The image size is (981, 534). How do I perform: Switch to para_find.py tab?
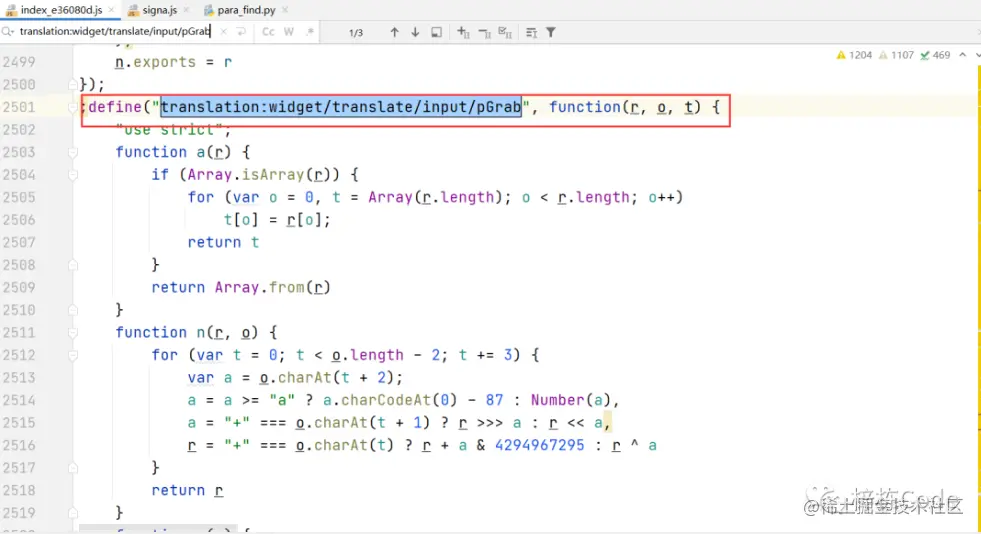pyautogui.click(x=247, y=10)
